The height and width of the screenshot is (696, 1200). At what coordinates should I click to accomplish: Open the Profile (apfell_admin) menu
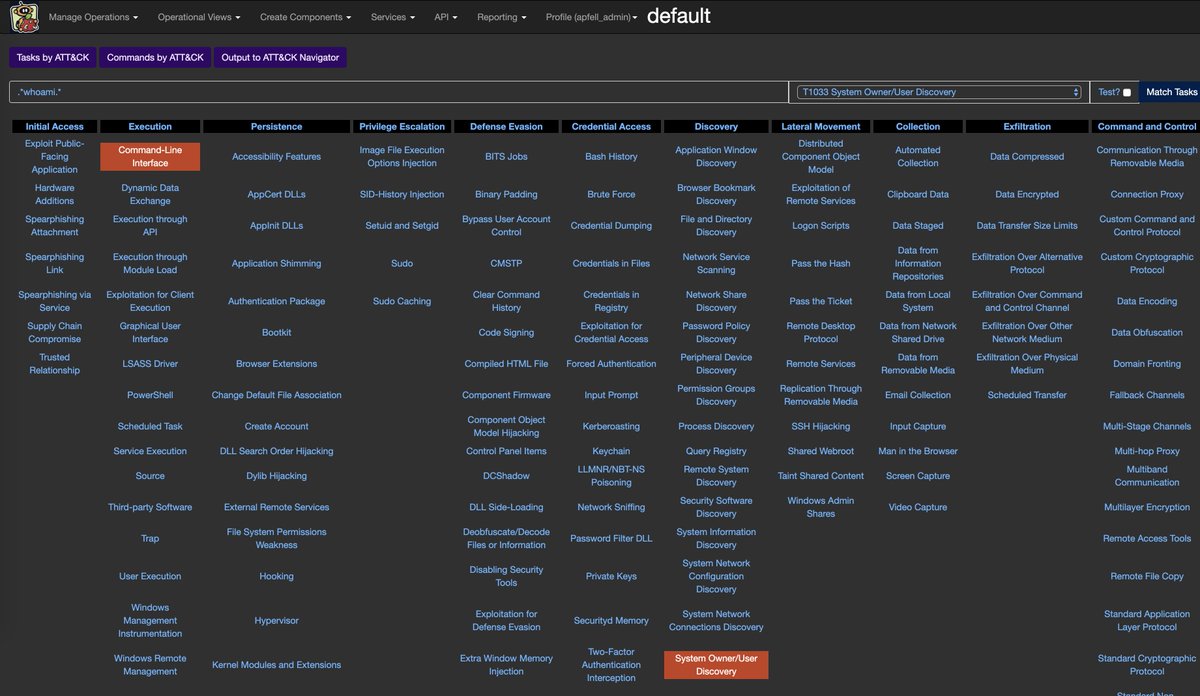(591, 17)
